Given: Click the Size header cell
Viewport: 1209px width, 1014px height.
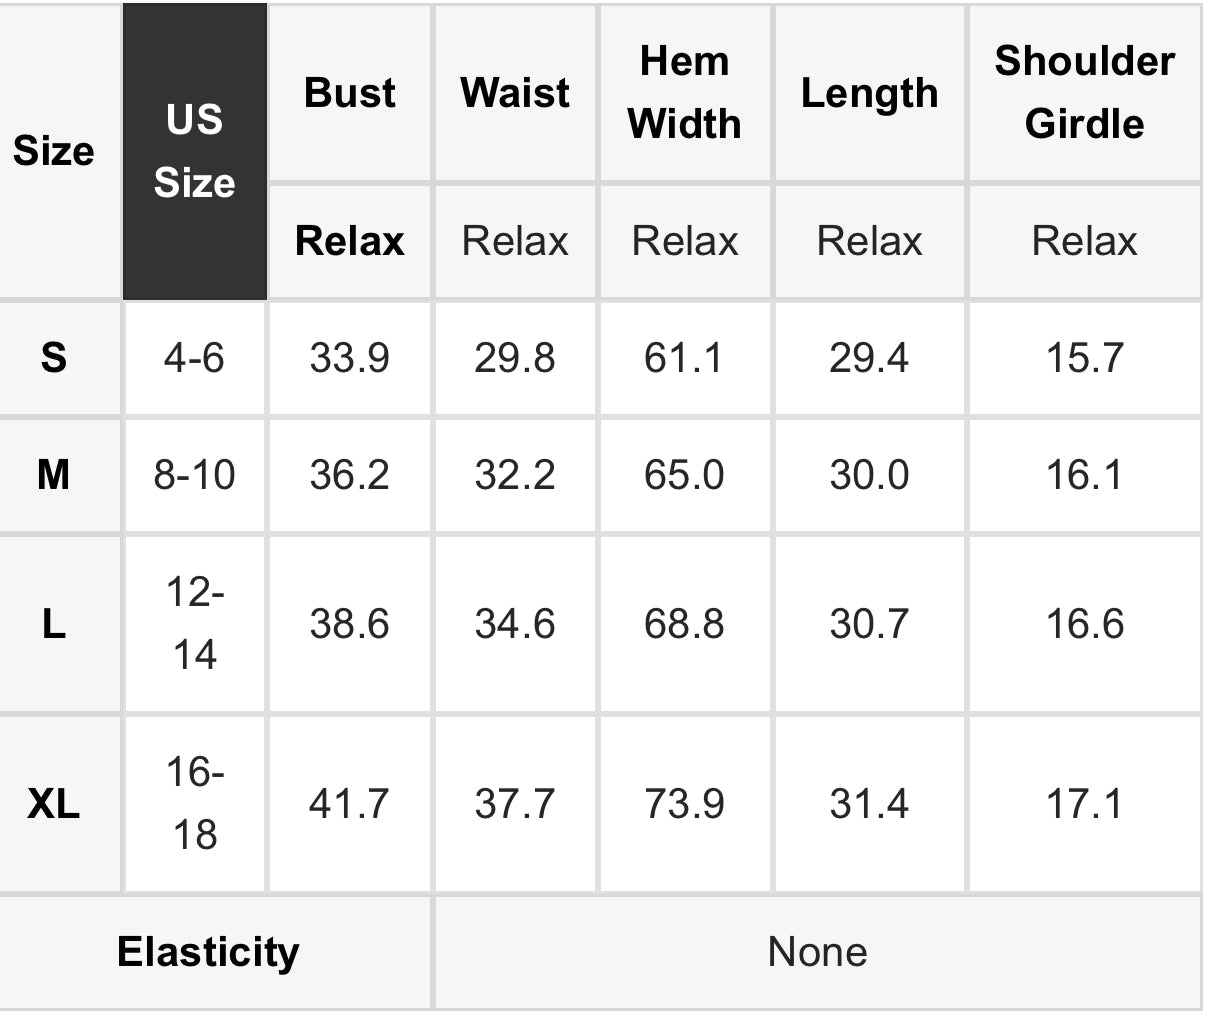Looking at the screenshot, I should point(53,151).
